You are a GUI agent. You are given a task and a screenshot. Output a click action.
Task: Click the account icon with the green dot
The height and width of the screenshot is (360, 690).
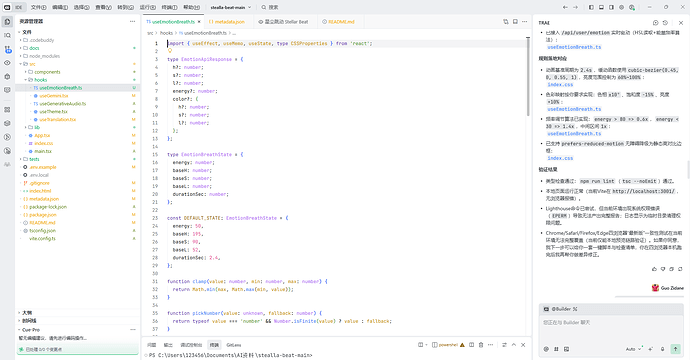pos(631,7)
